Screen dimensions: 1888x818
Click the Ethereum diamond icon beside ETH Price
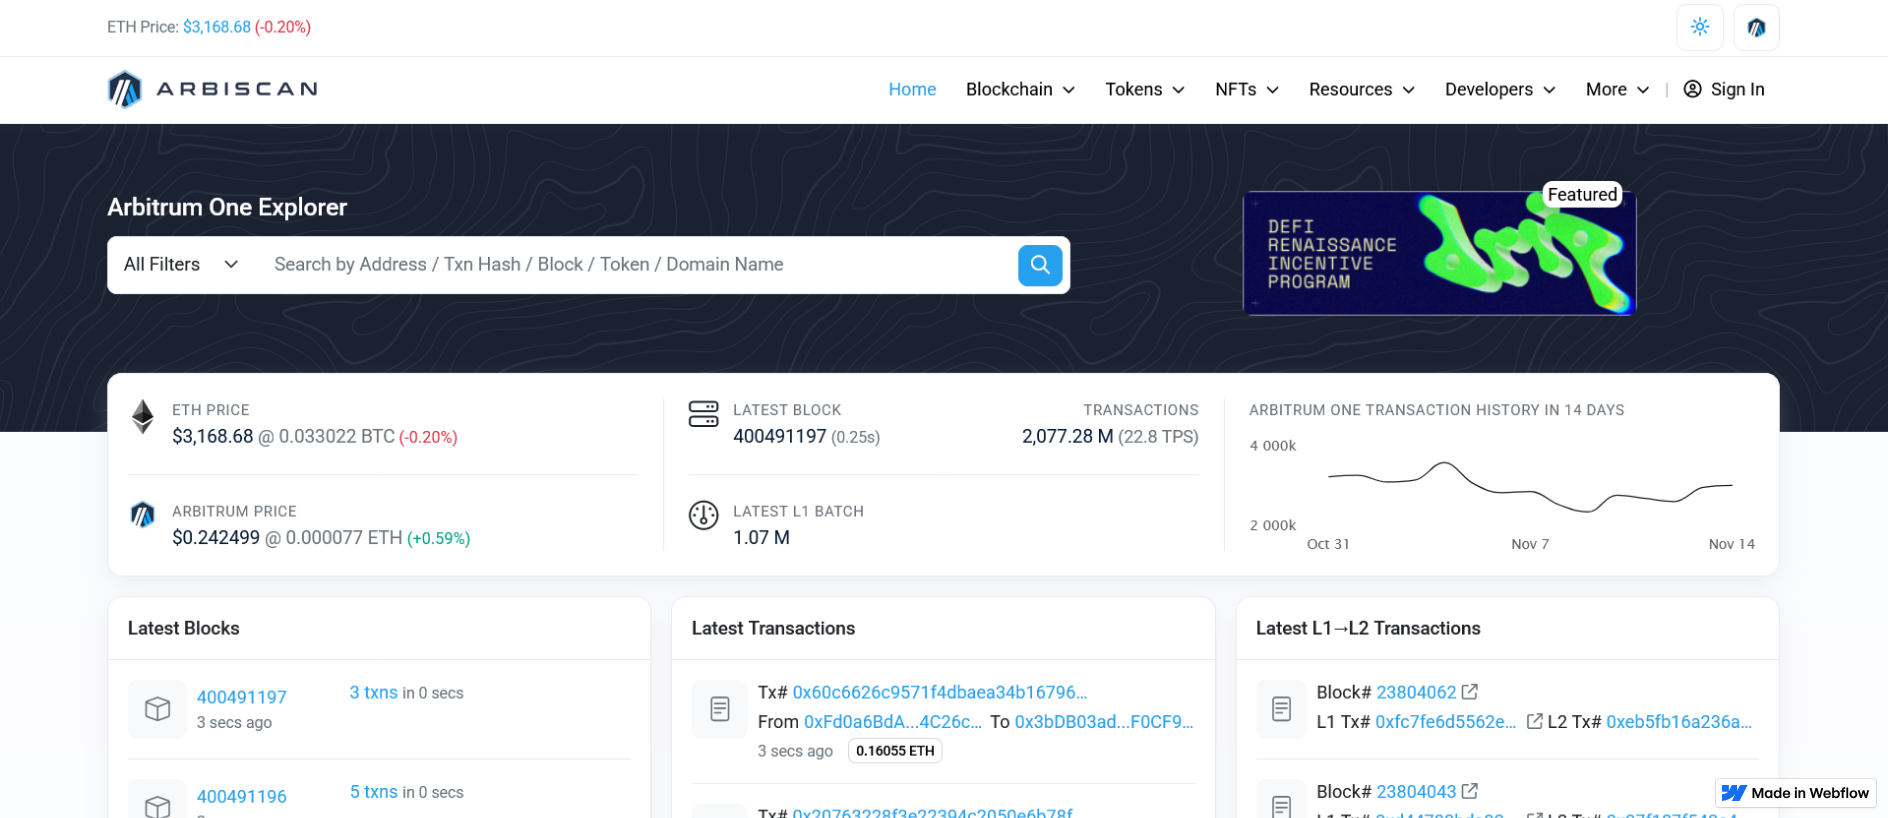click(x=143, y=417)
